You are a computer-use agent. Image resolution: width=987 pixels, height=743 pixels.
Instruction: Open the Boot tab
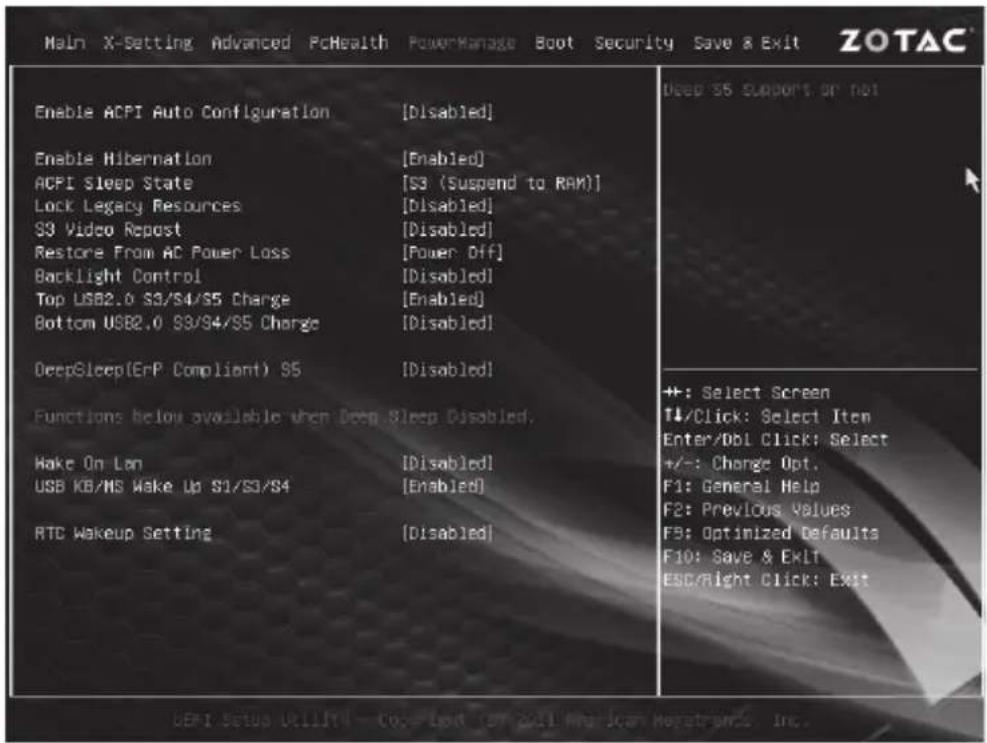(x=554, y=43)
